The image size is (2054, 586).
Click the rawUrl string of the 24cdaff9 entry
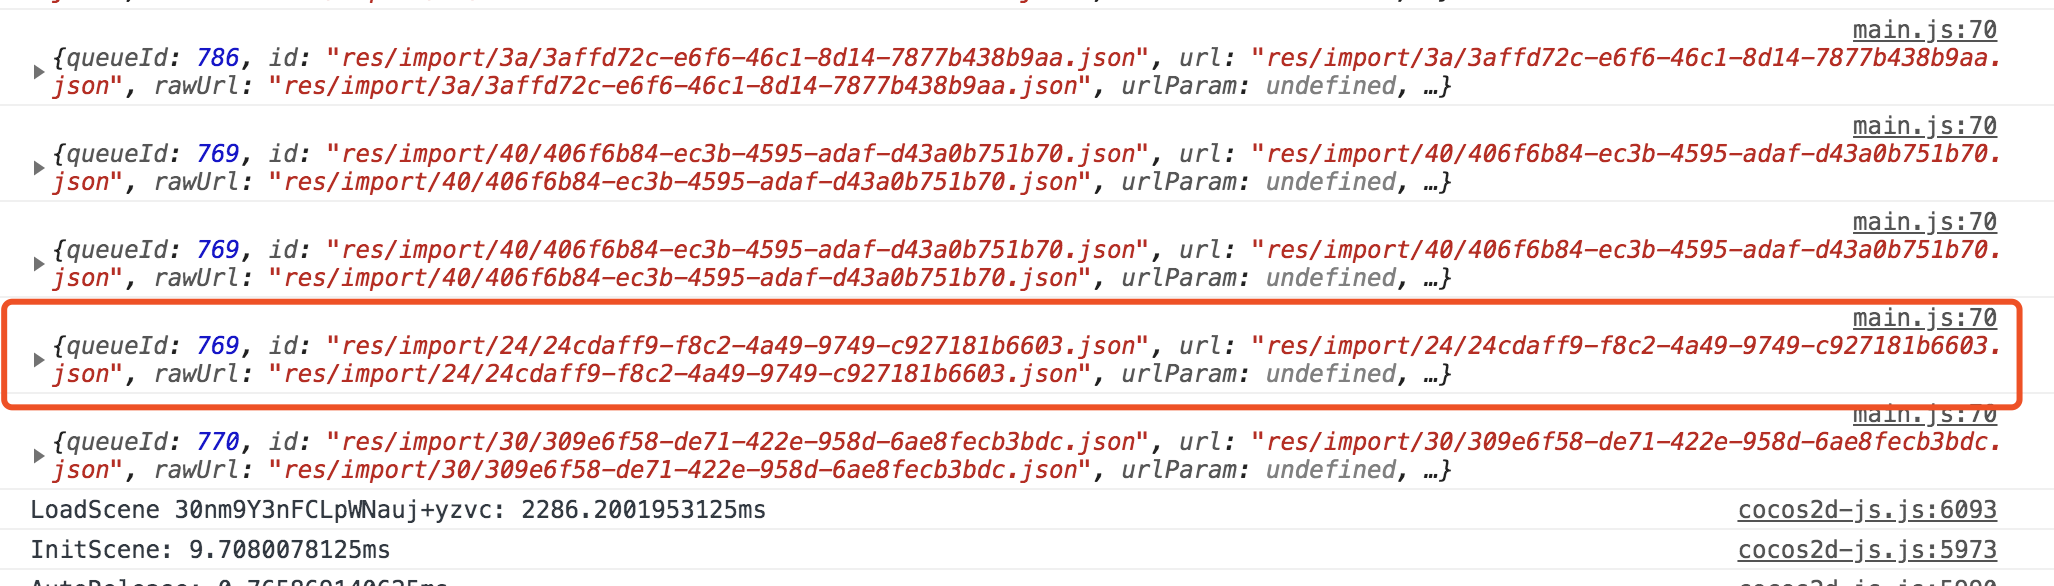point(679,374)
